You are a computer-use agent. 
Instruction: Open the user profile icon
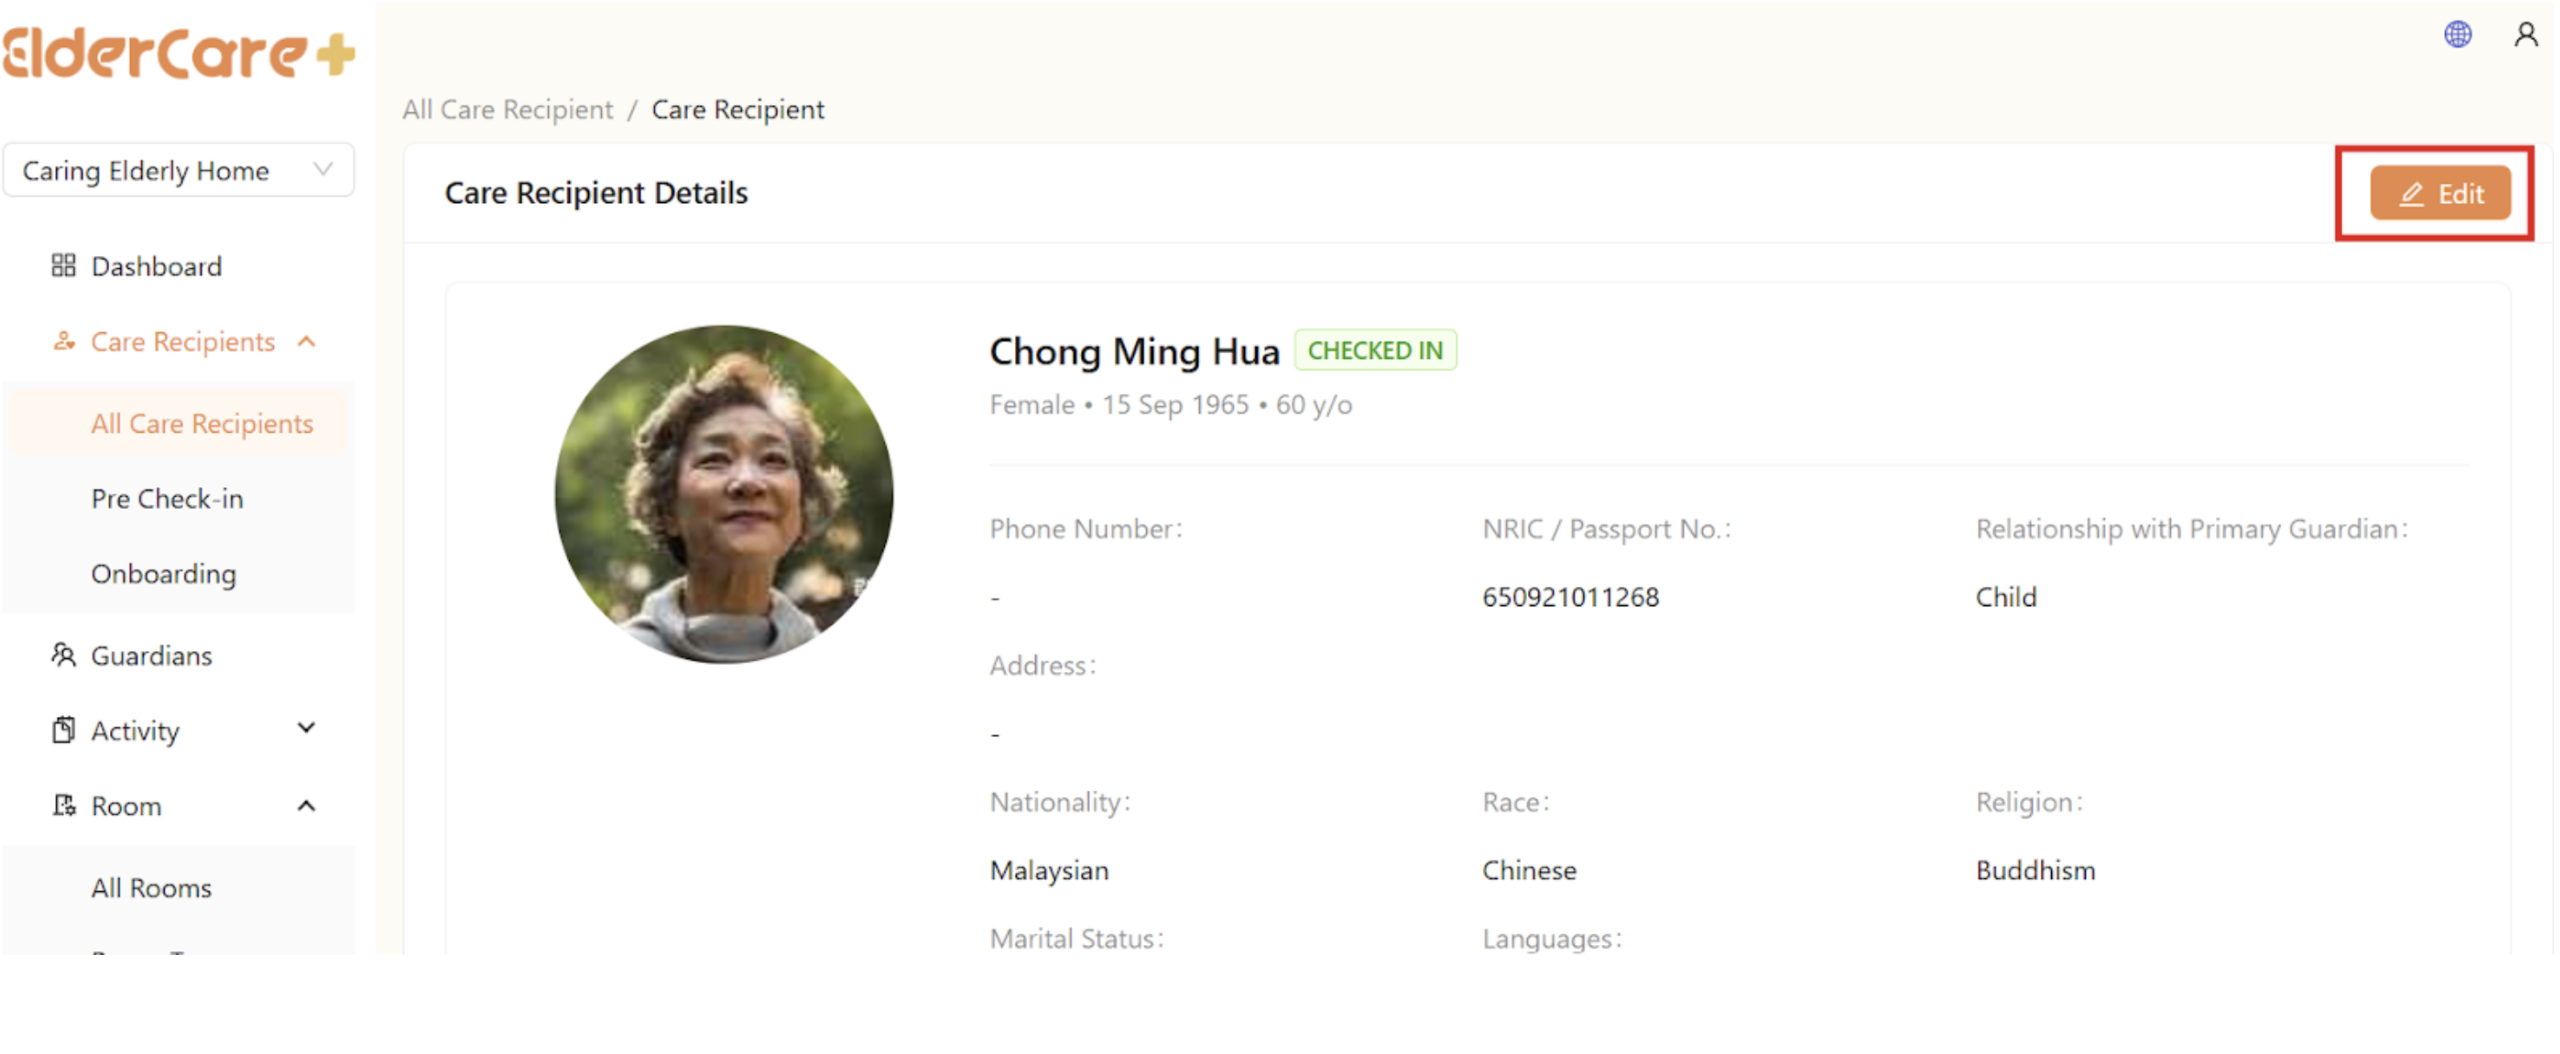pos(2525,35)
